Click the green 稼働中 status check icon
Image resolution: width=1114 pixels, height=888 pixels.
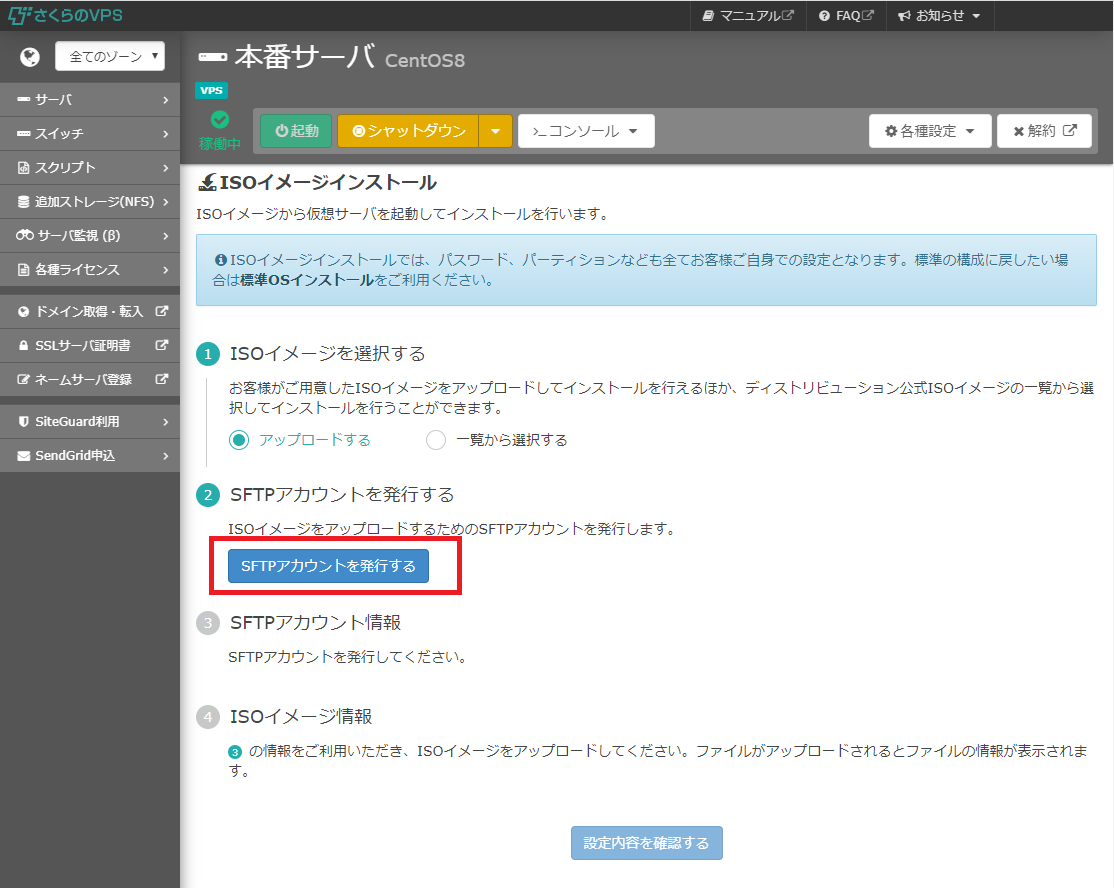(220, 120)
